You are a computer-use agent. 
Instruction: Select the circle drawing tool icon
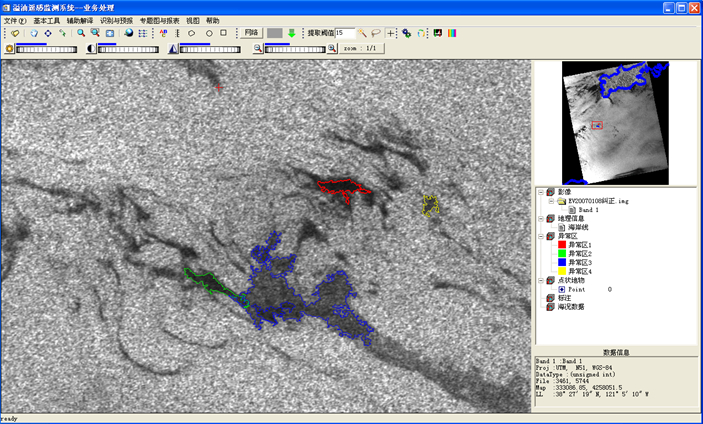coord(208,33)
